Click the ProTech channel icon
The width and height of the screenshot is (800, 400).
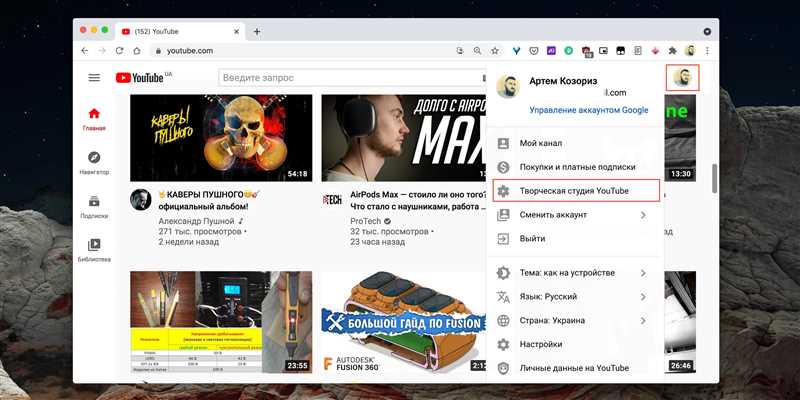pyautogui.click(x=331, y=199)
